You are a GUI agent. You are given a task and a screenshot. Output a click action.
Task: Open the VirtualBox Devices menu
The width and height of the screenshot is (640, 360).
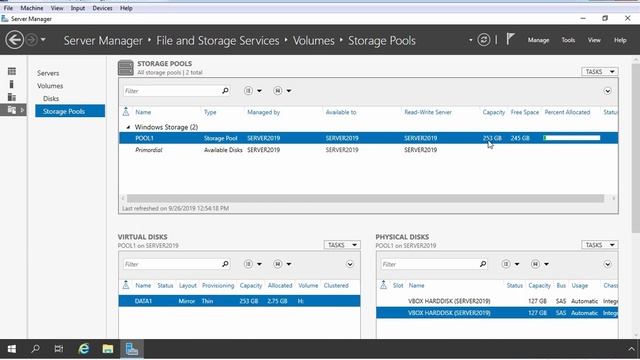pos(102,8)
